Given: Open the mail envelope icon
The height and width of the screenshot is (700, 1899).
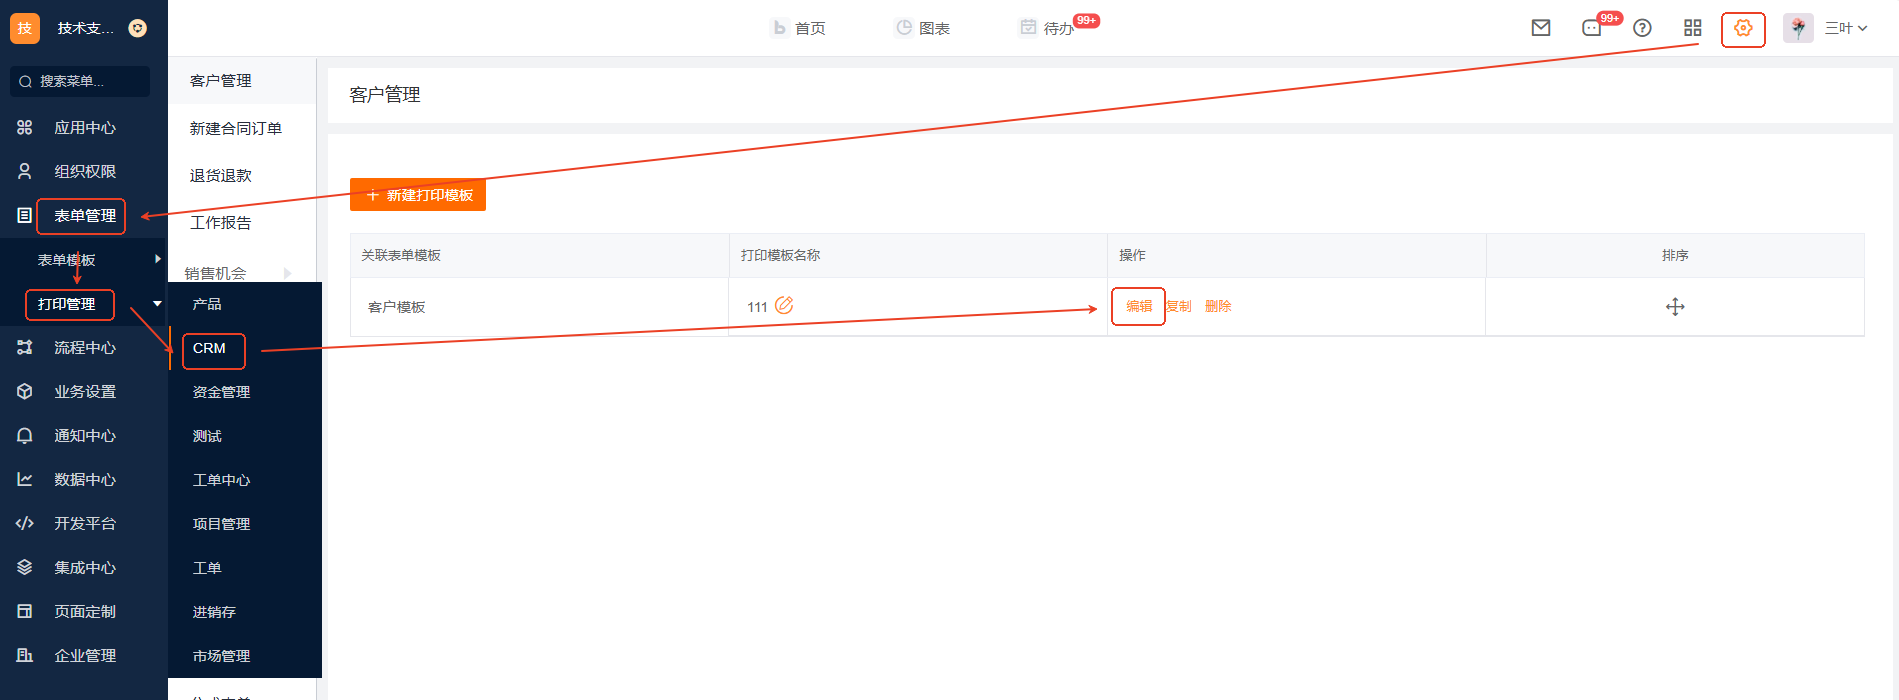Looking at the screenshot, I should [x=1541, y=28].
